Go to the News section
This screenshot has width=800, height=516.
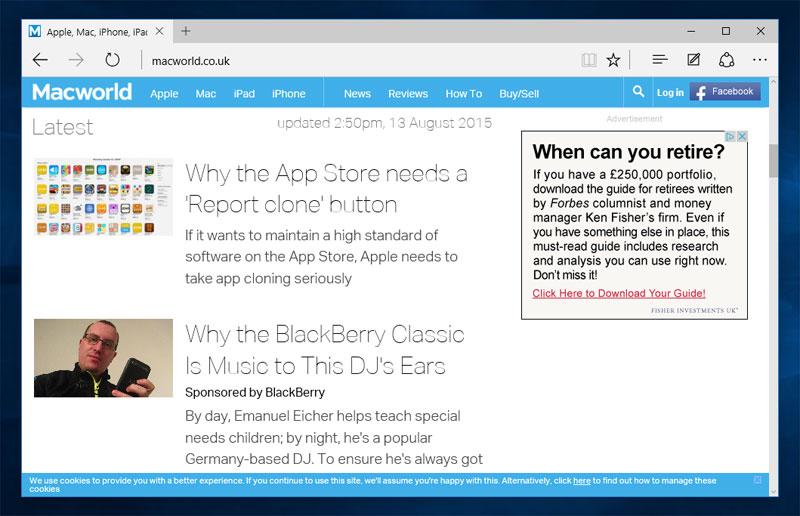(x=357, y=94)
